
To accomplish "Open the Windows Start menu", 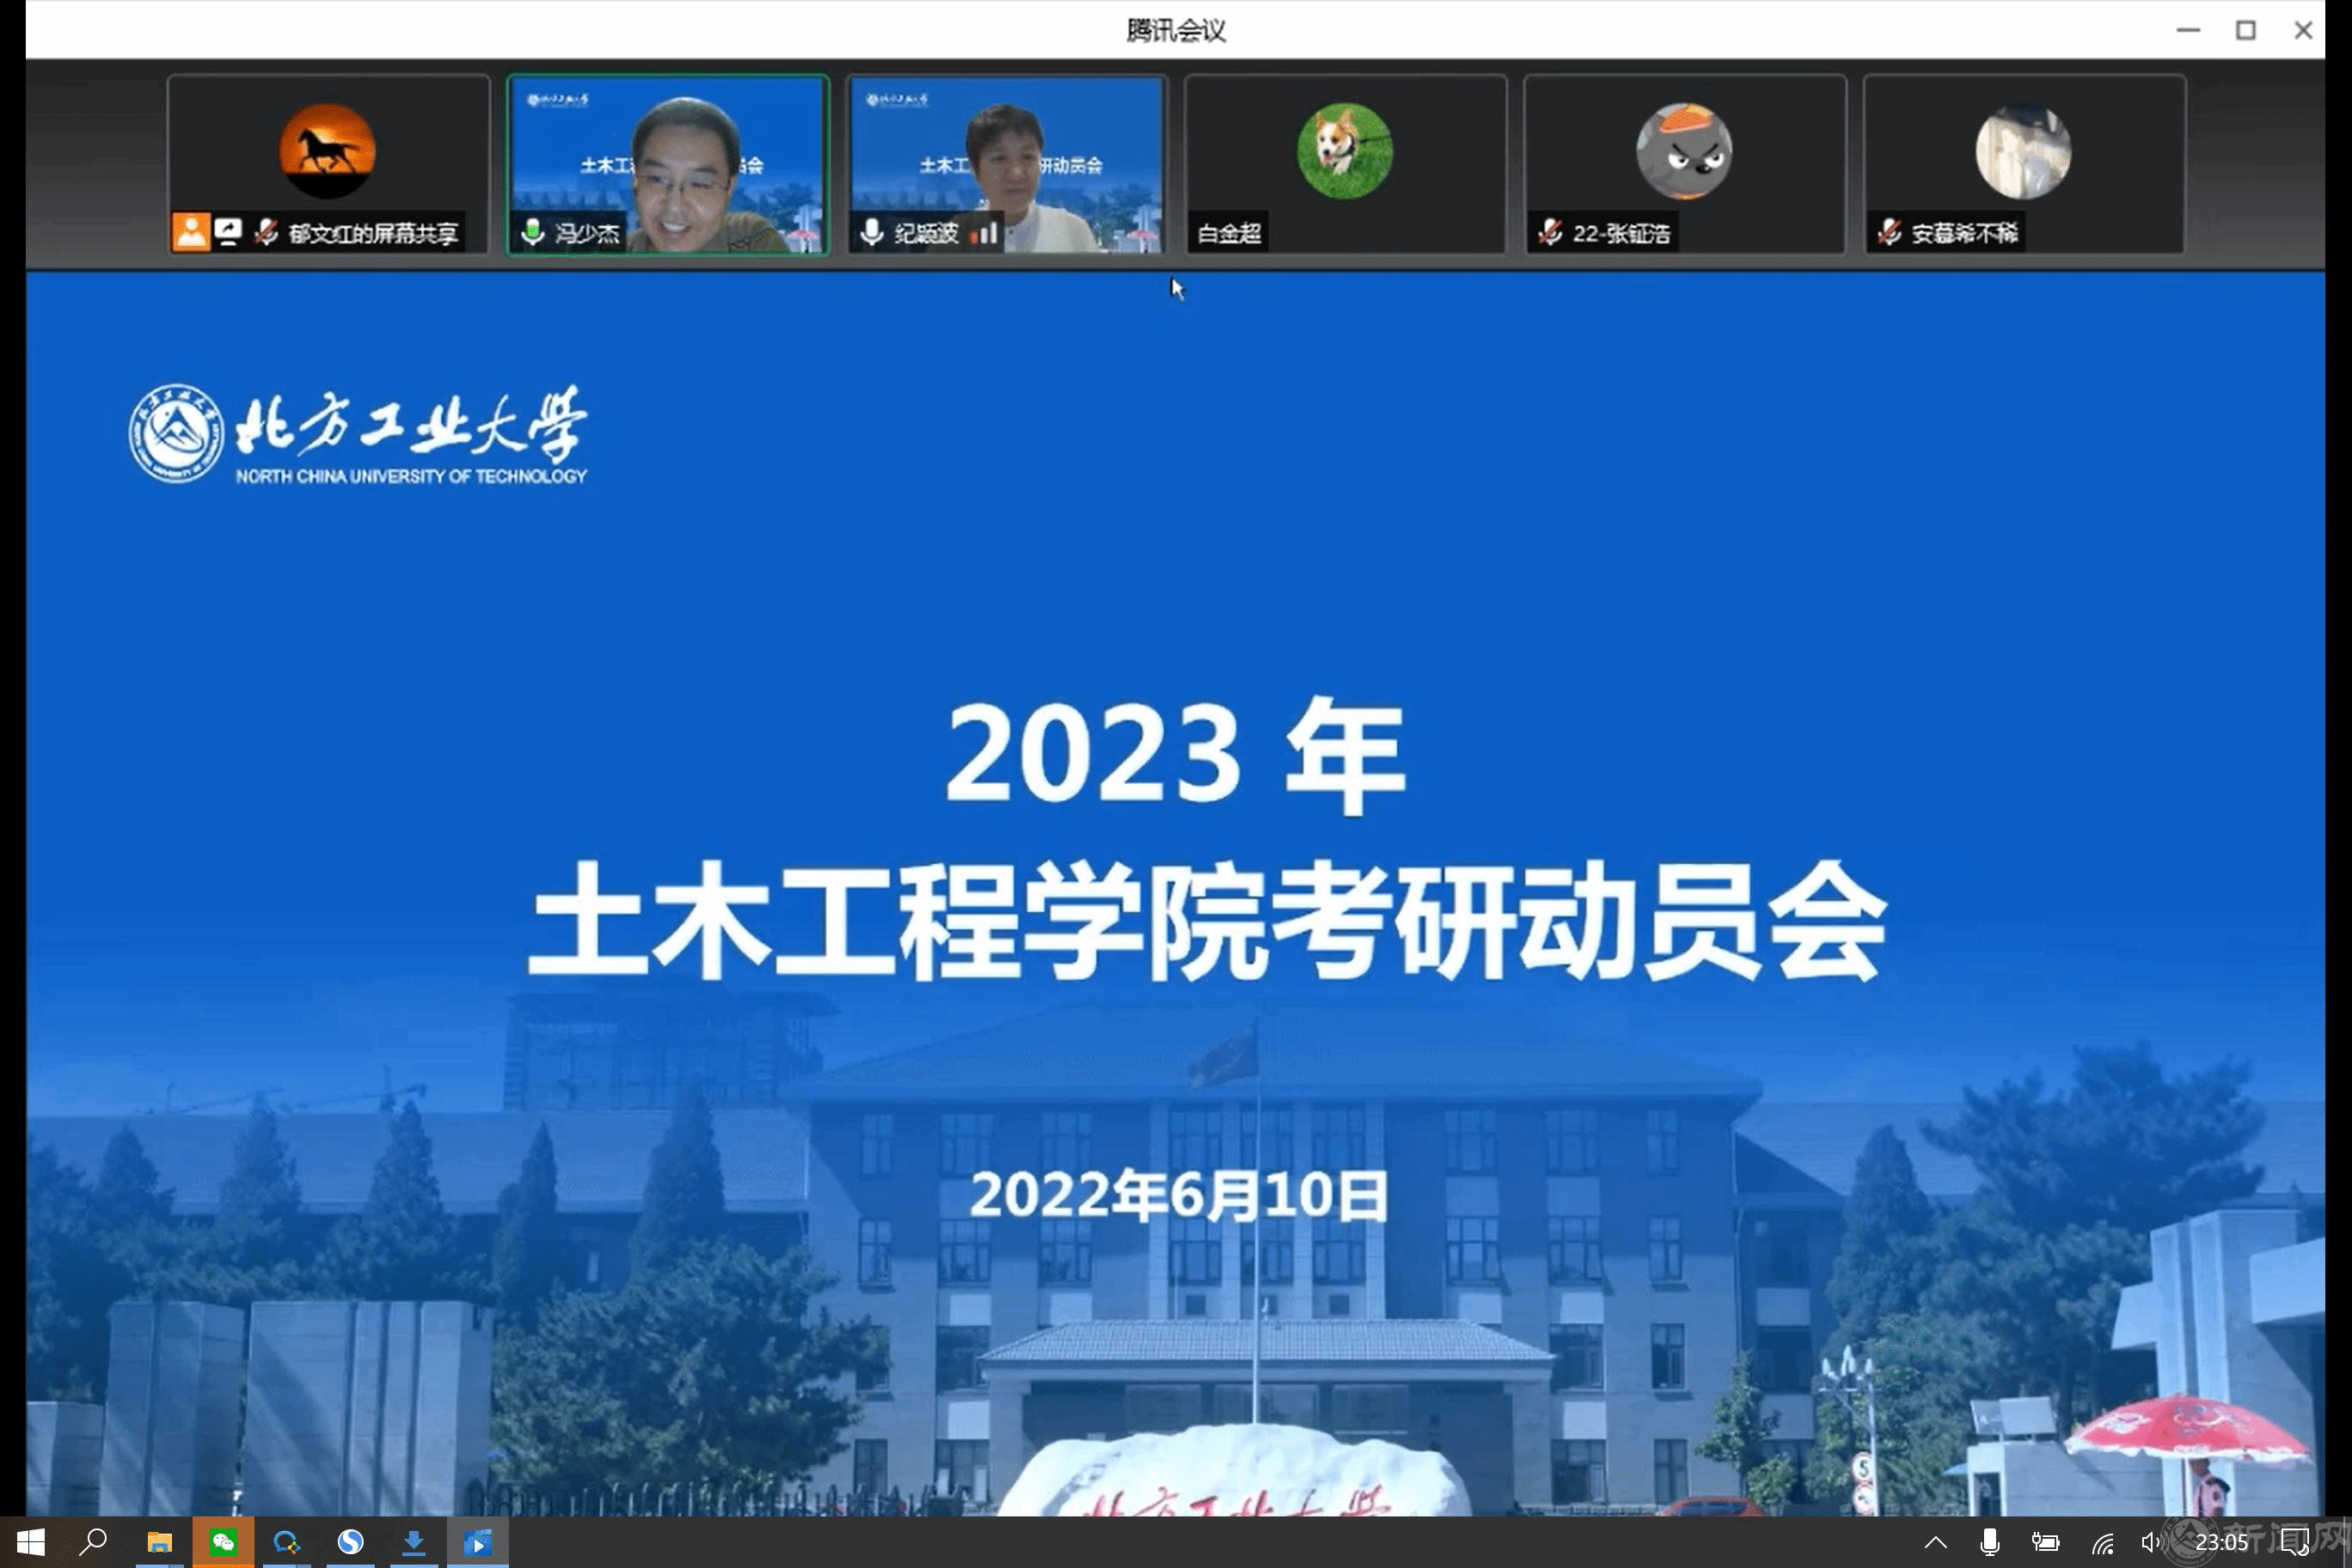I will click(30, 1542).
